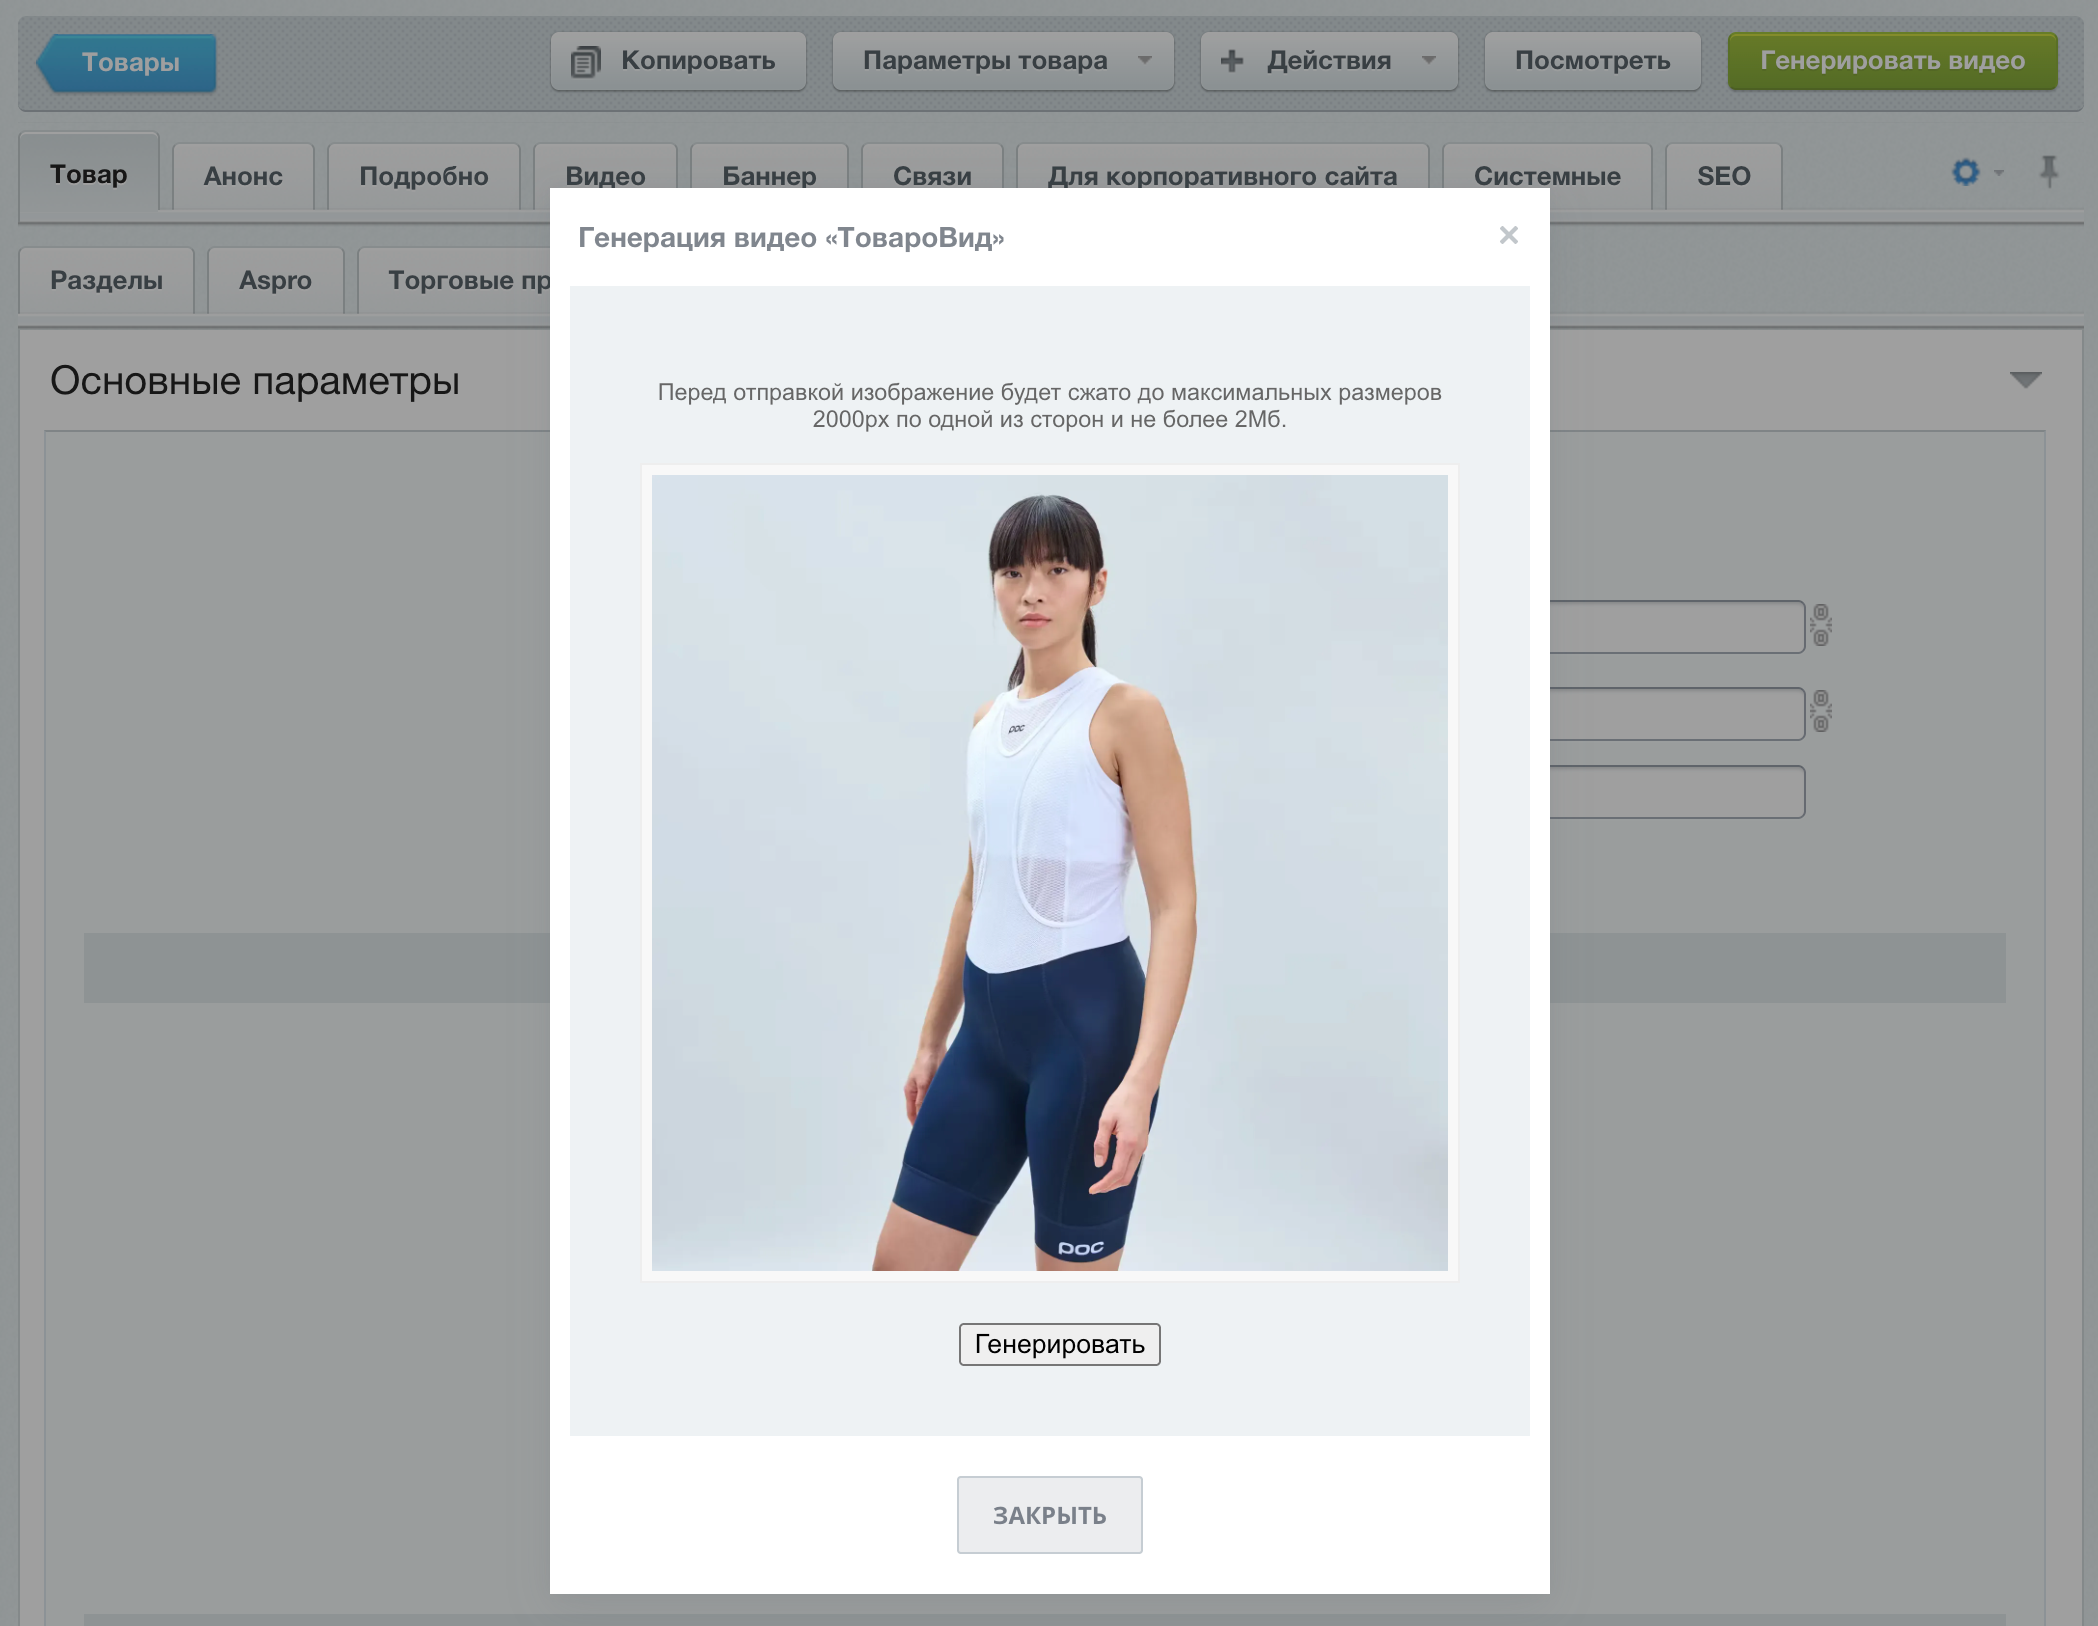This screenshot has height=1626, width=2098.
Task: Go back via the Товары button
Action: point(129,62)
